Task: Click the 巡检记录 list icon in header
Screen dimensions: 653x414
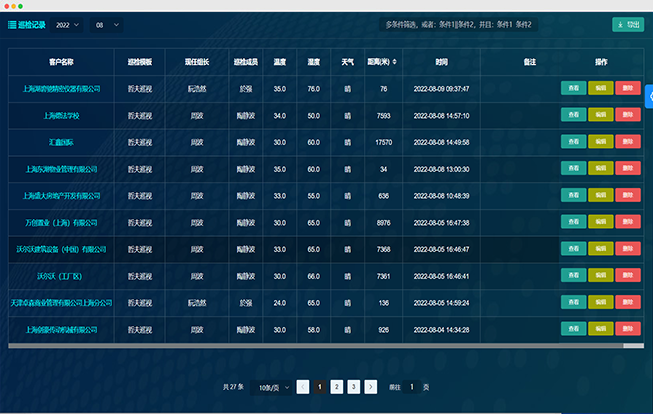Action: (12, 24)
